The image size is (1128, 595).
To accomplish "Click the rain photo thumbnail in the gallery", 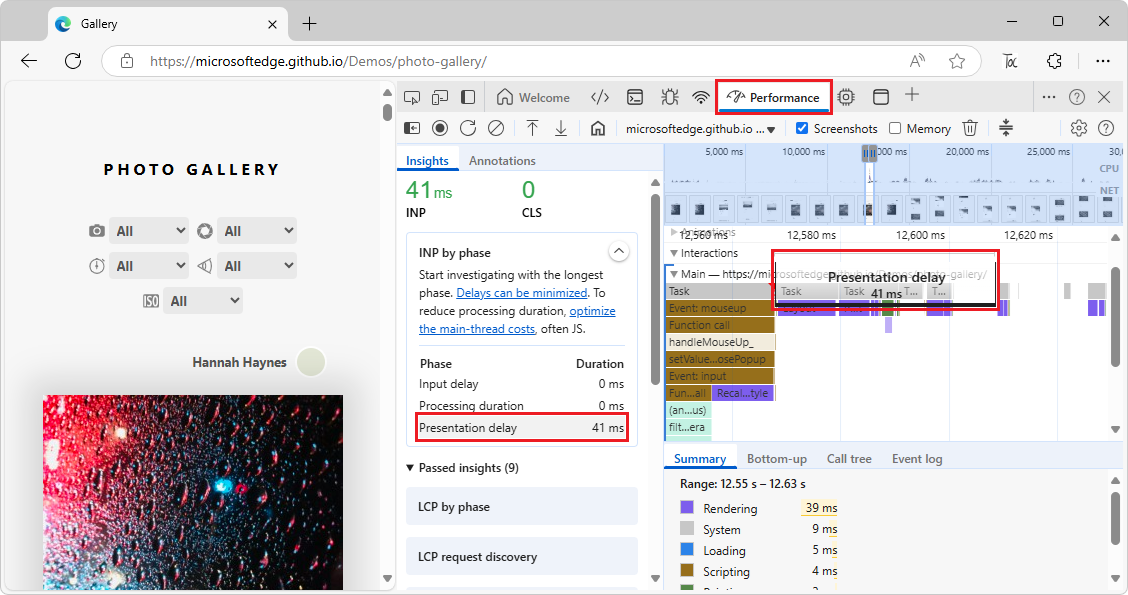I will (192, 490).
